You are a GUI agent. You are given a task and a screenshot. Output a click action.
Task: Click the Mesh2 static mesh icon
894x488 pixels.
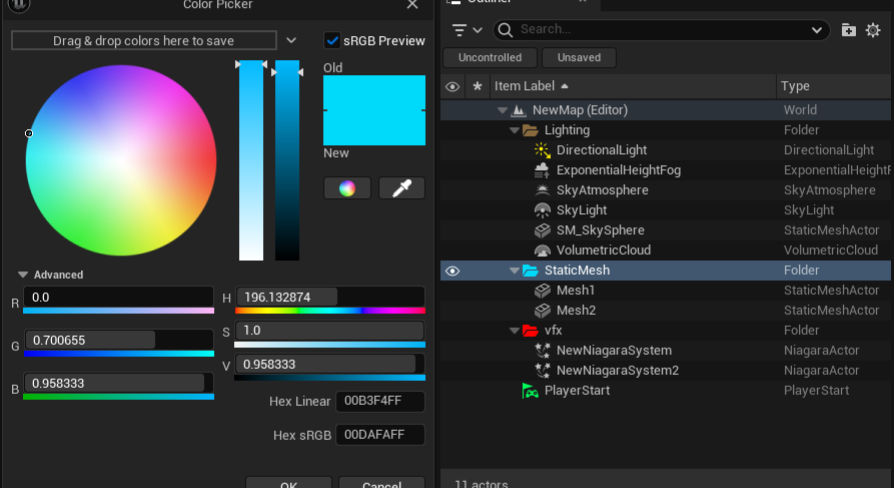(x=542, y=310)
